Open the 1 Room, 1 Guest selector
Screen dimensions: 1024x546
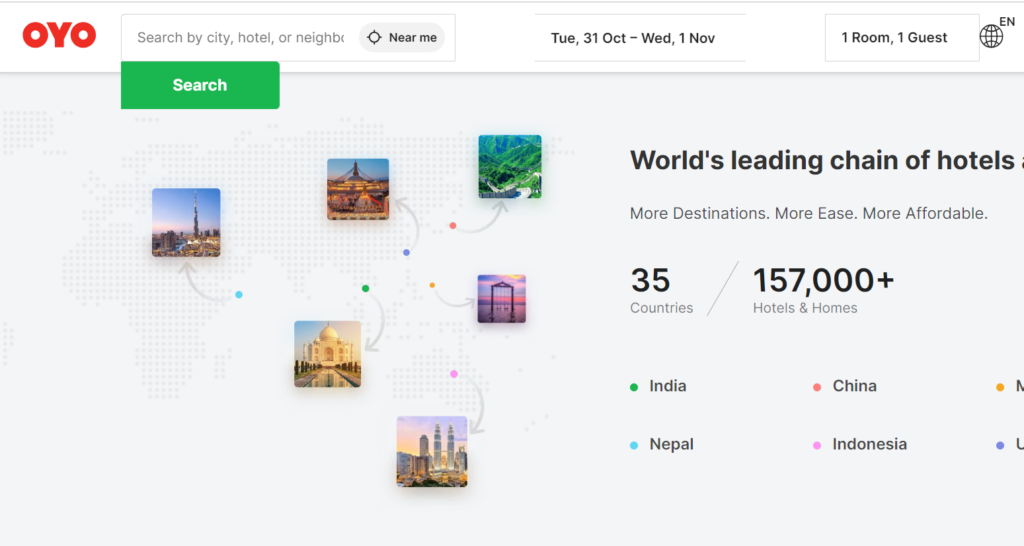902,38
